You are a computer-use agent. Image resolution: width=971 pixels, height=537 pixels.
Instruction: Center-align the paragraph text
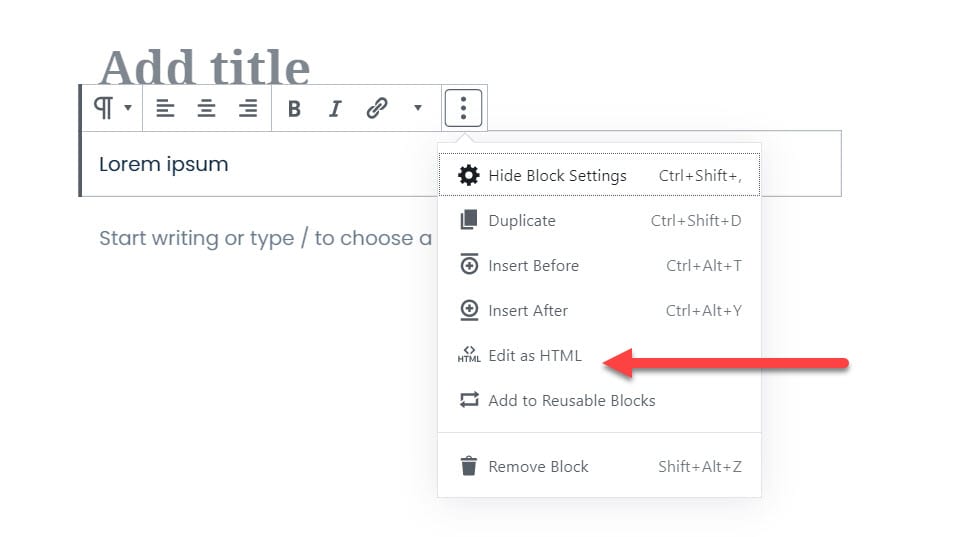206,109
